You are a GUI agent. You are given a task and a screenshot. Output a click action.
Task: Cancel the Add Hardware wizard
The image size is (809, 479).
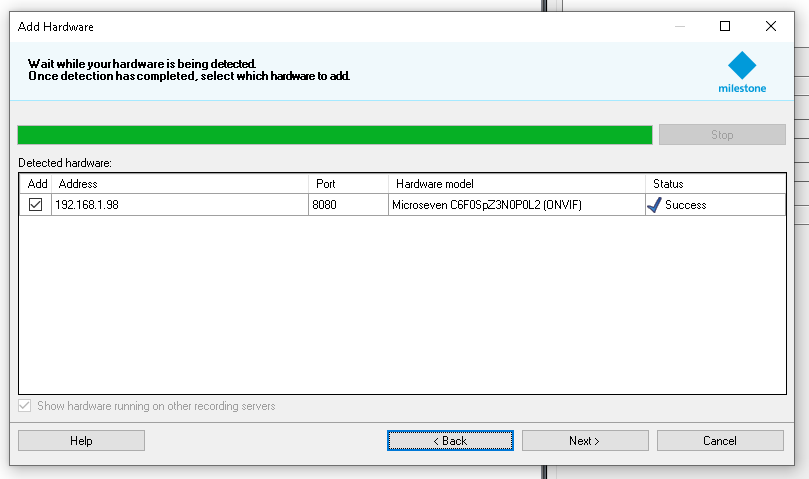click(719, 441)
